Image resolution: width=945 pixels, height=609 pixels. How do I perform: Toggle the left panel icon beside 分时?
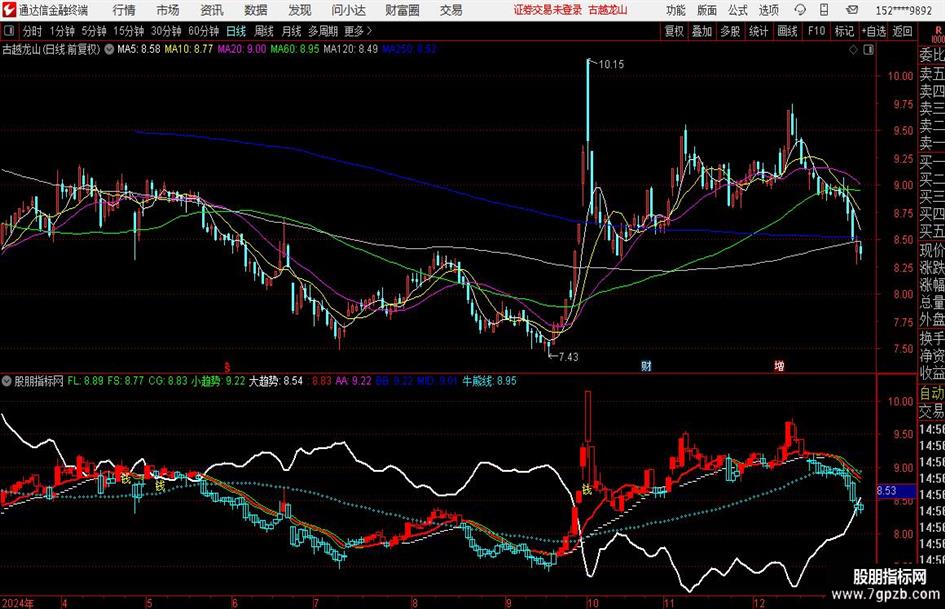pyautogui.click(x=8, y=31)
